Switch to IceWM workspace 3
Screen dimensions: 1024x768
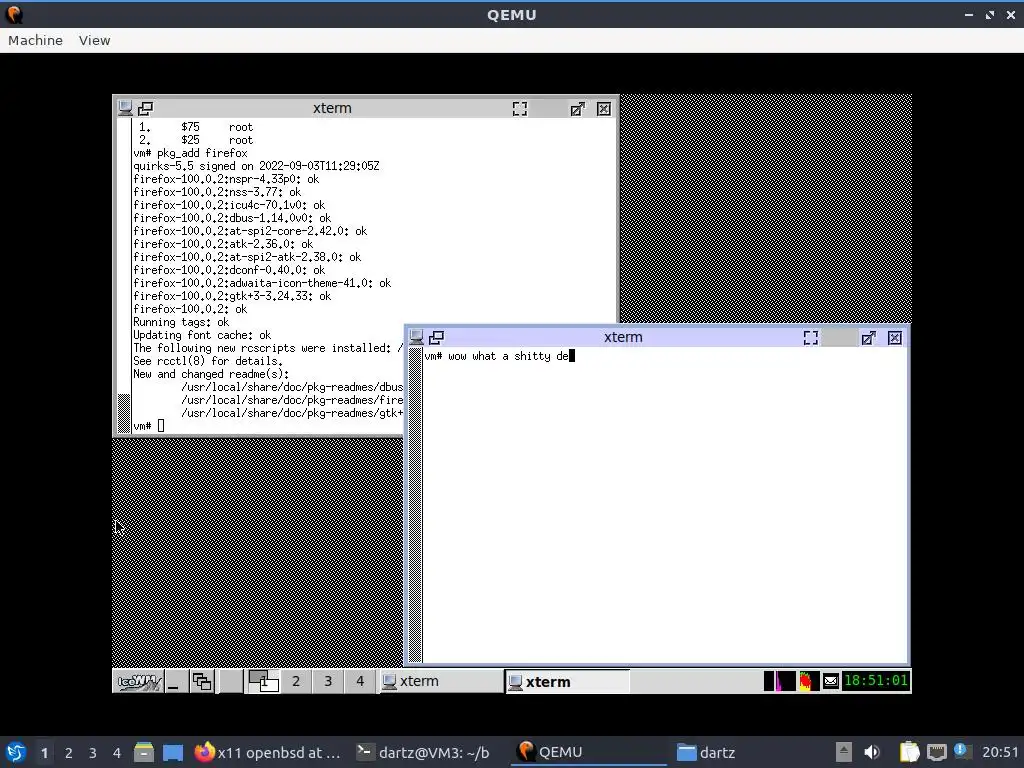[x=328, y=682]
